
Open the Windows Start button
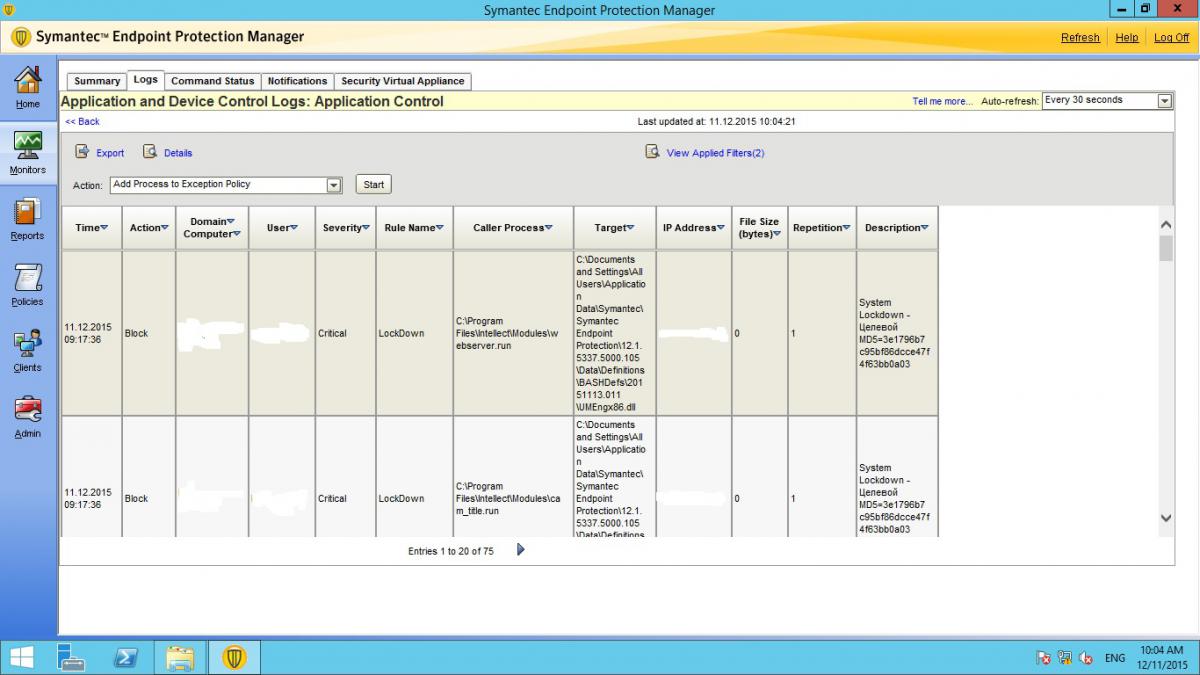tap(21, 657)
